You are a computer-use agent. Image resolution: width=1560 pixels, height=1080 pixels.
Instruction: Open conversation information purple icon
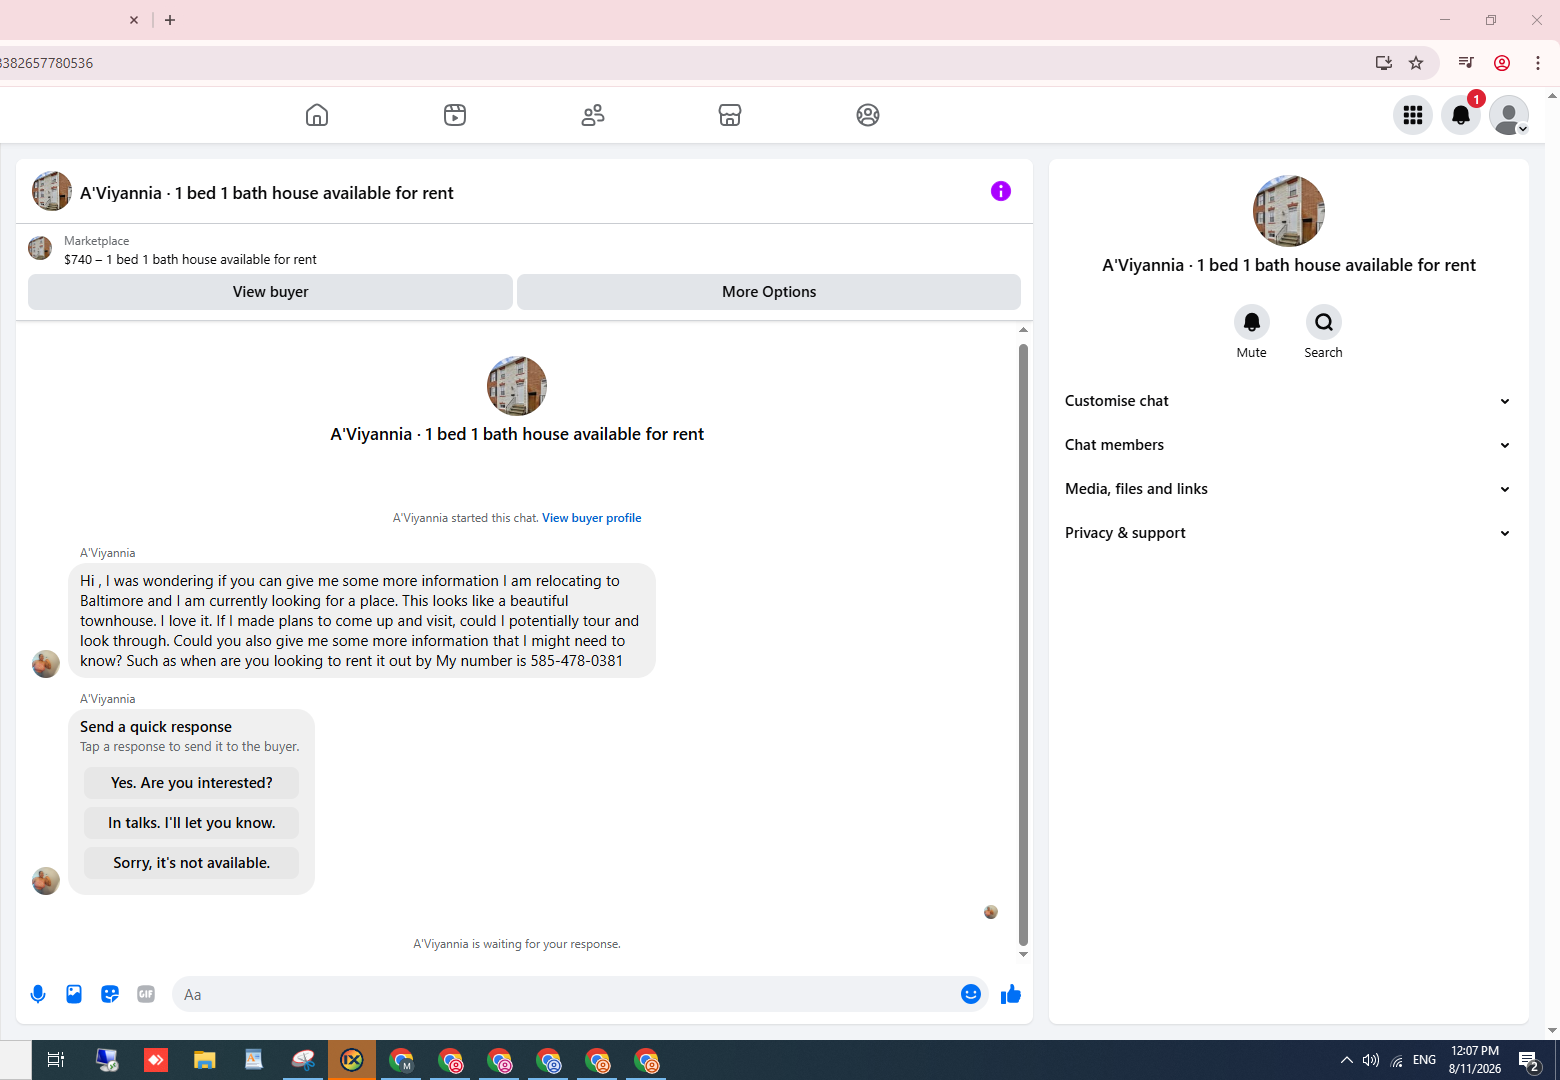(x=1001, y=191)
